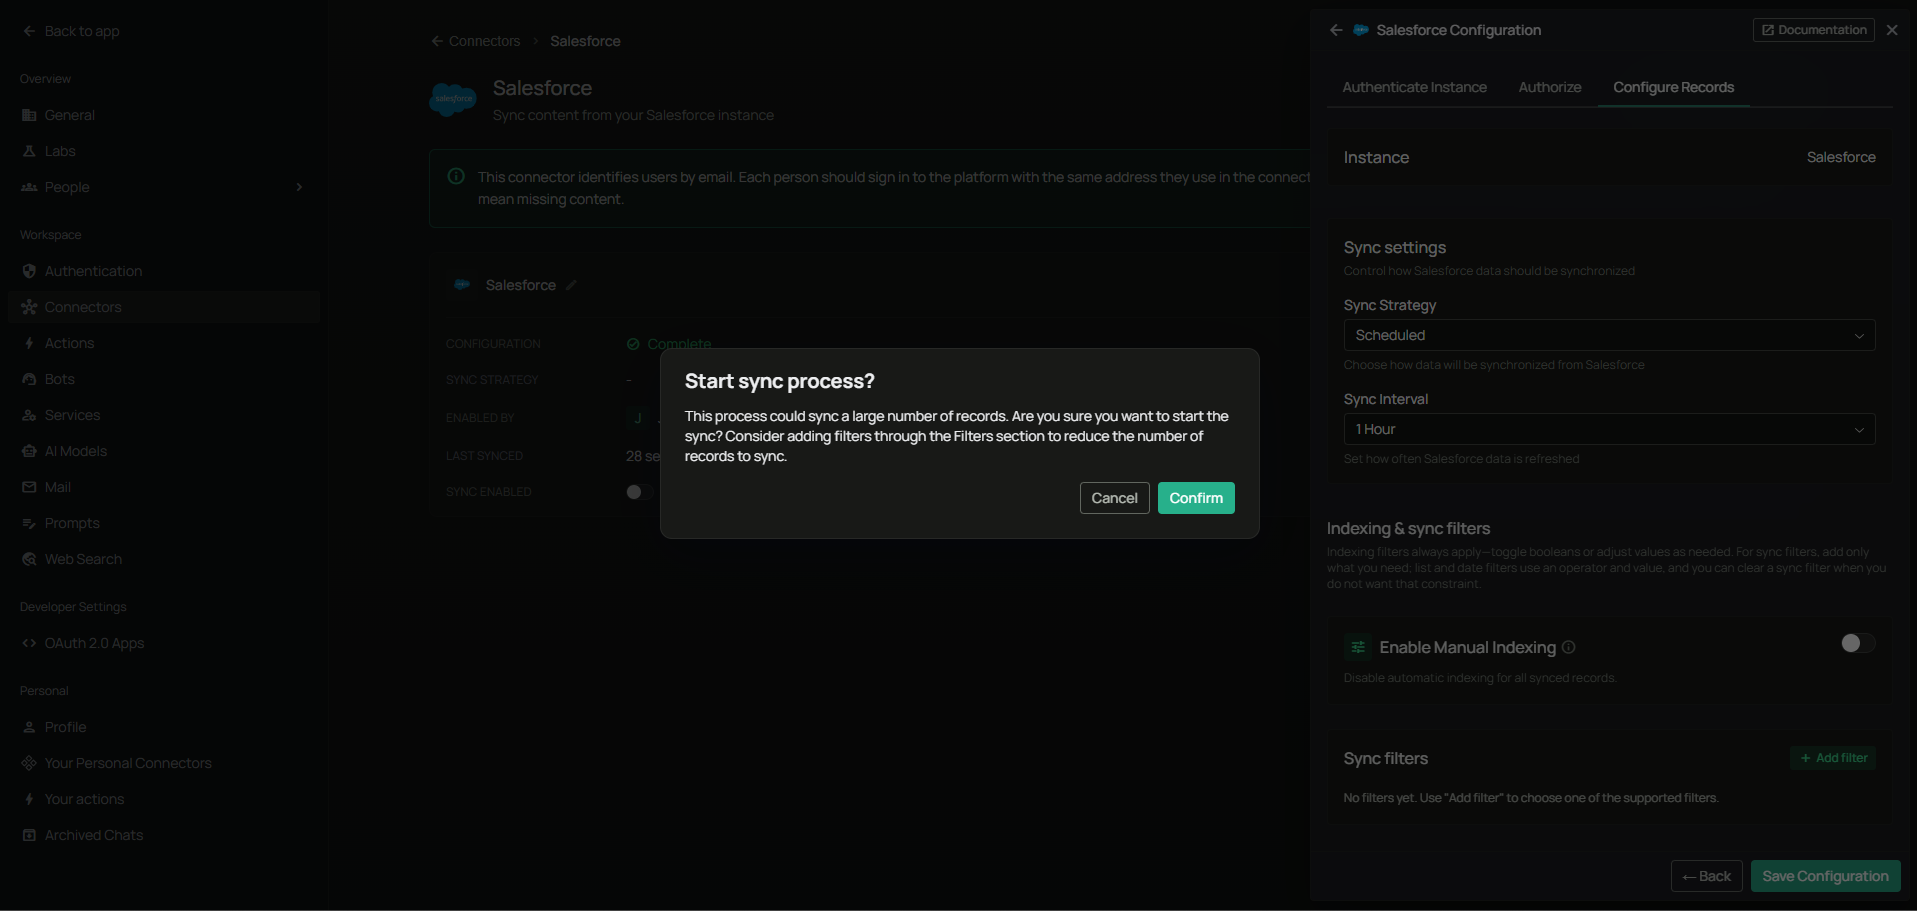1917x911 pixels.
Task: Open the Bots icon
Action: [29, 379]
